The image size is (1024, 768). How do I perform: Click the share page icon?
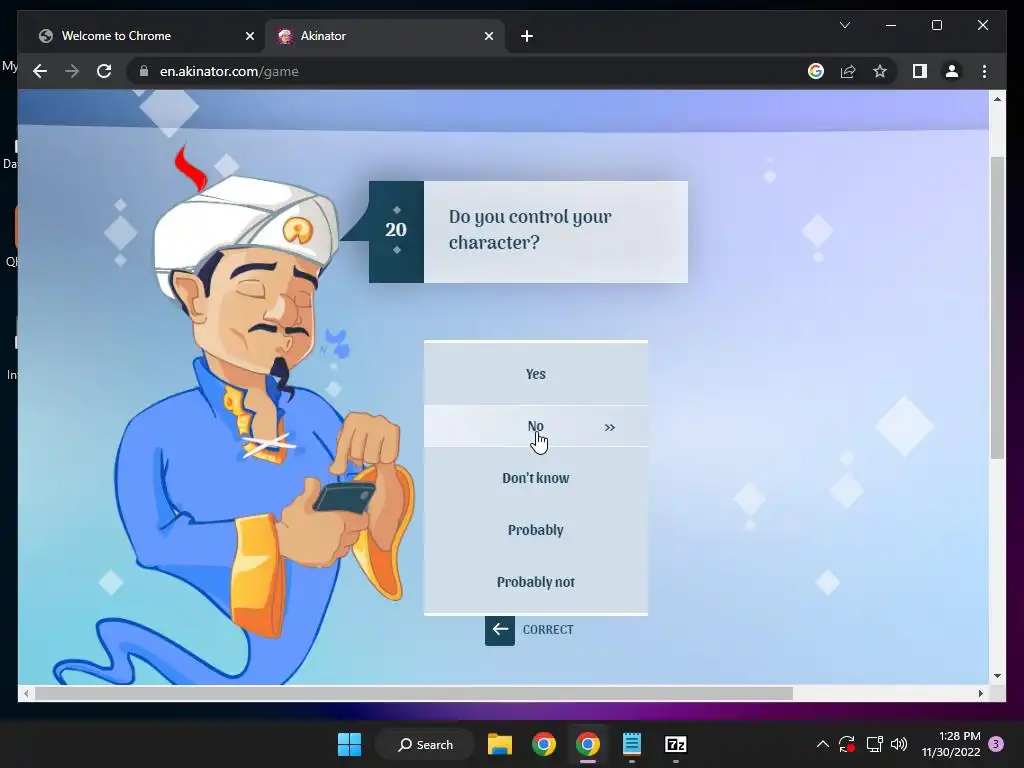click(848, 71)
